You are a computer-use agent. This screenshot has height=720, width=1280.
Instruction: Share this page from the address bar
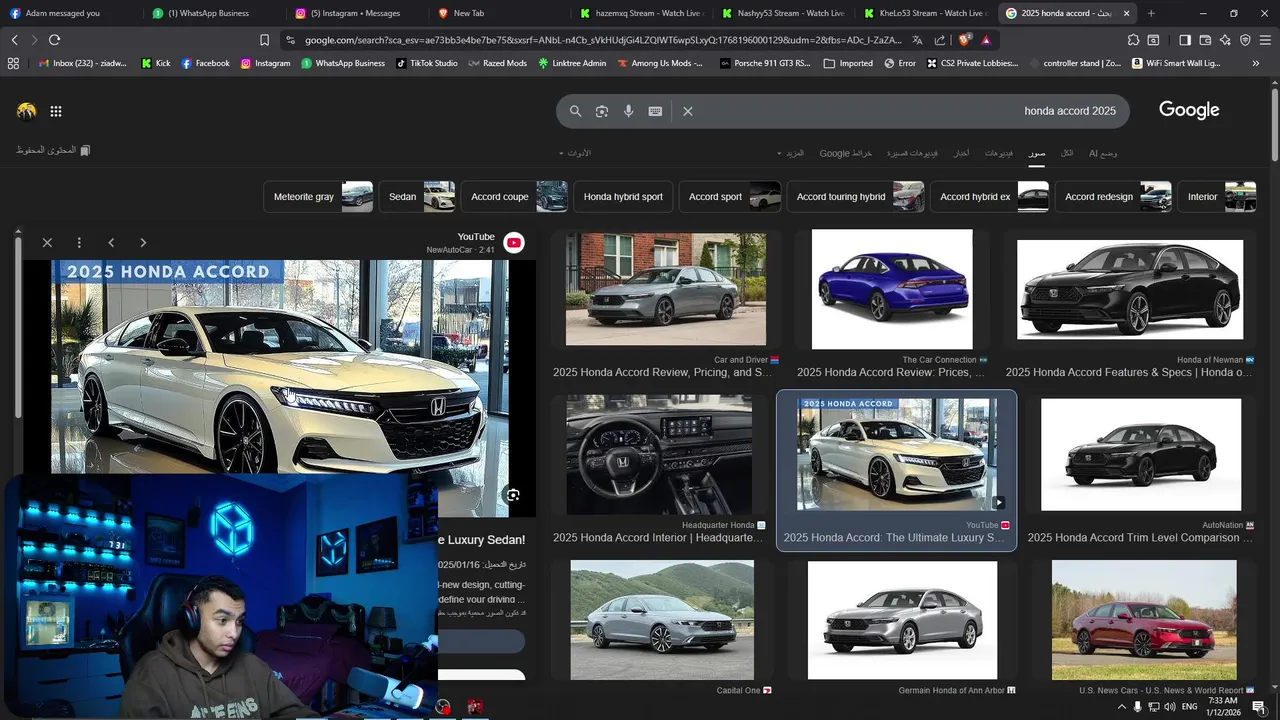(940, 40)
